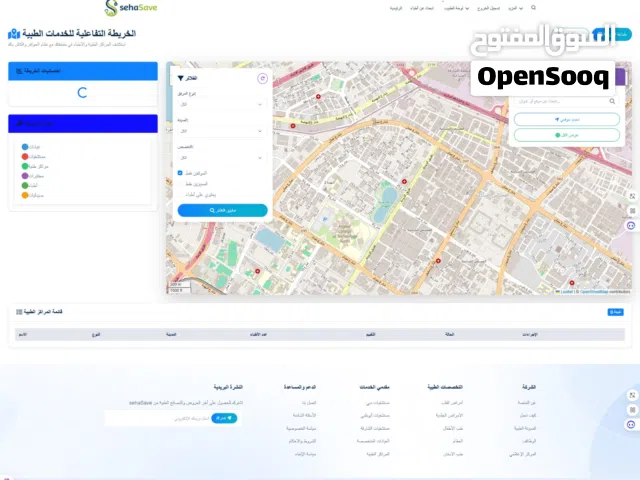Viewport: 640px width, 480px height.
Task: Reset filters with the circular refresh icon
Action: tap(262, 78)
